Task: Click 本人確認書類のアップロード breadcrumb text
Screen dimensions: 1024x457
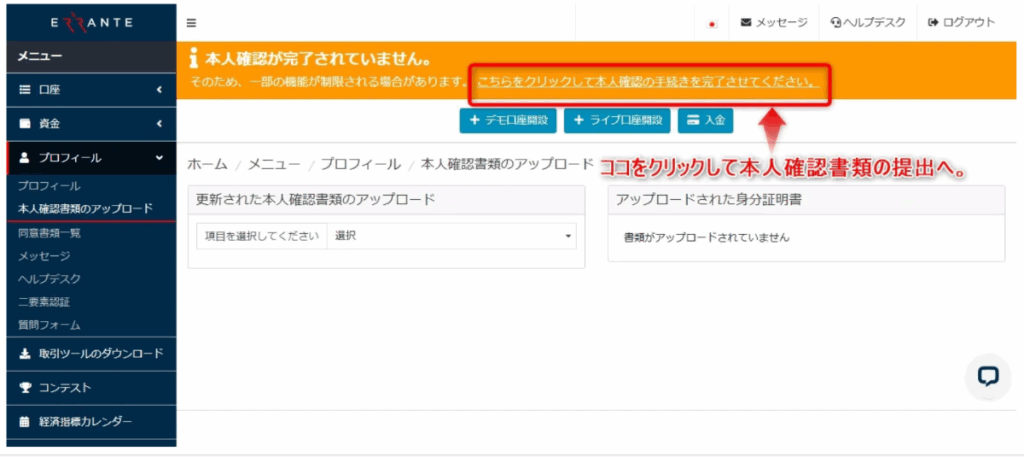Action: click(x=507, y=164)
